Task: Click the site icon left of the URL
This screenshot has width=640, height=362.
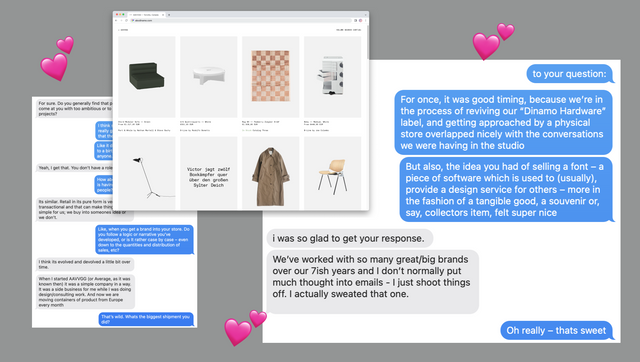Action: pos(133,20)
